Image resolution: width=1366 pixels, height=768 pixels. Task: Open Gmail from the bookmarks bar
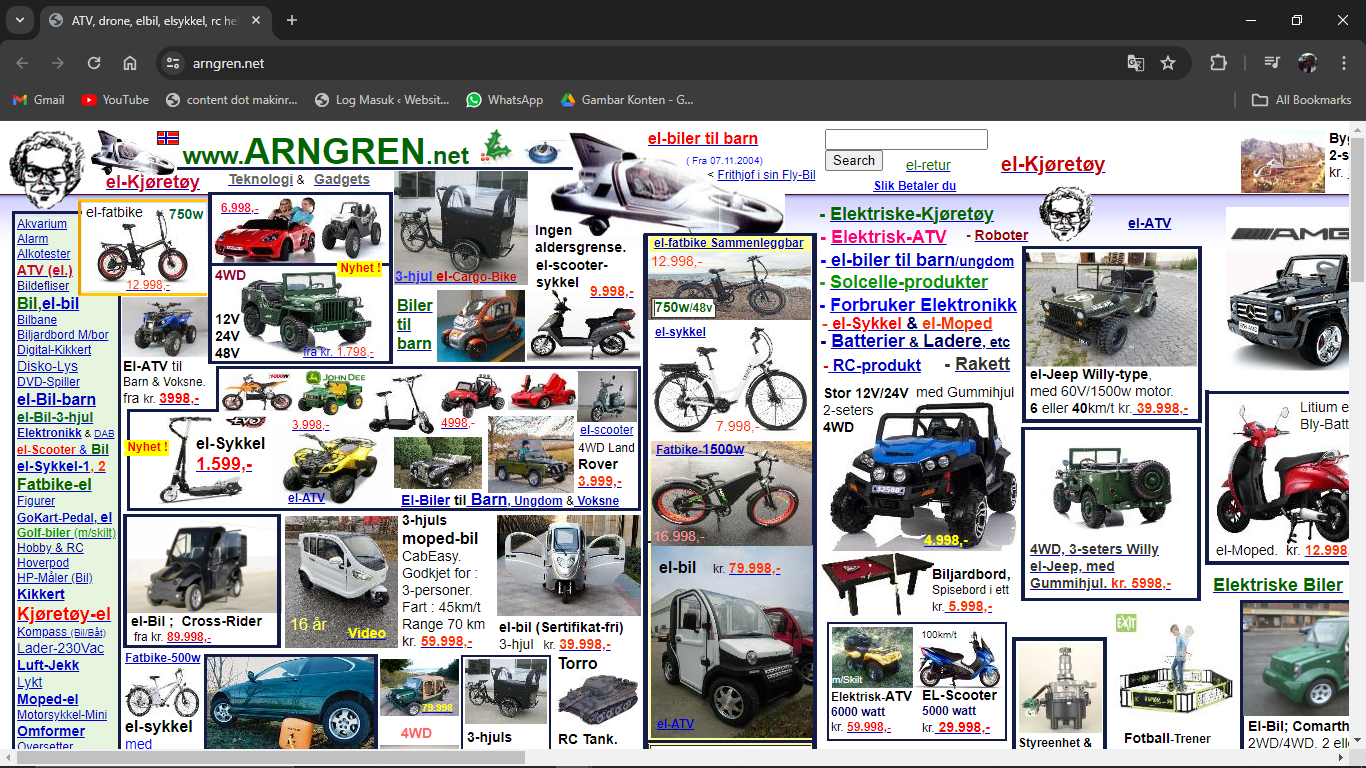coord(38,99)
